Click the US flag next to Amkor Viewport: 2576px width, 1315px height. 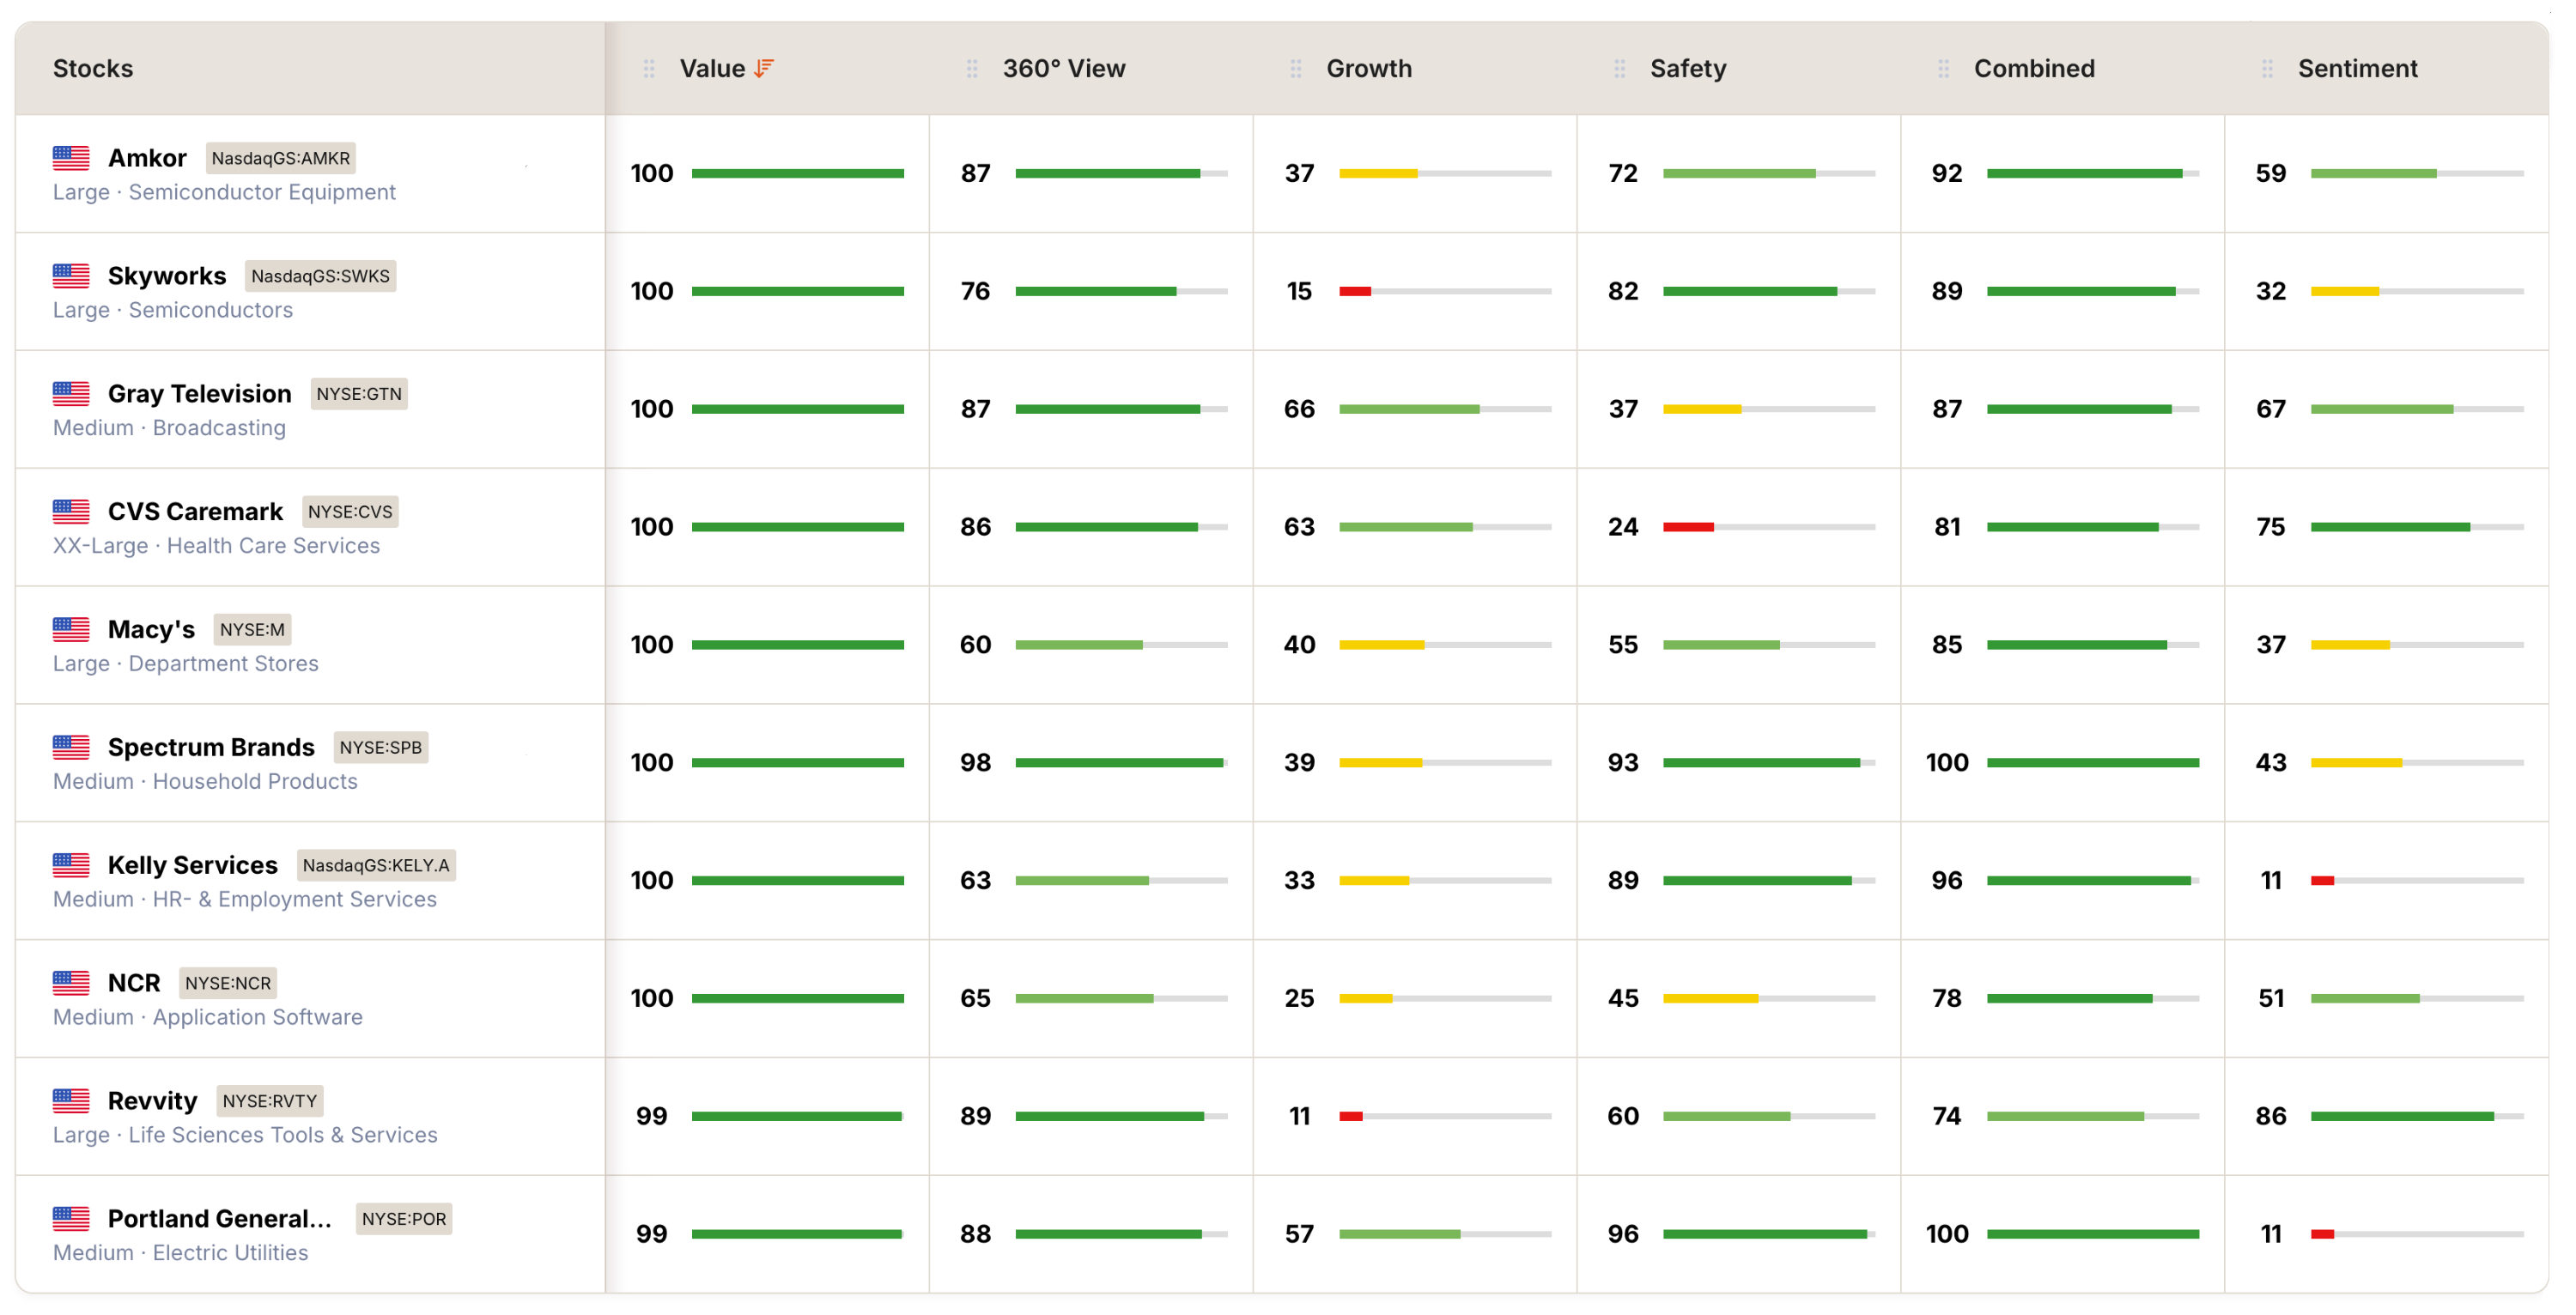[x=71, y=158]
